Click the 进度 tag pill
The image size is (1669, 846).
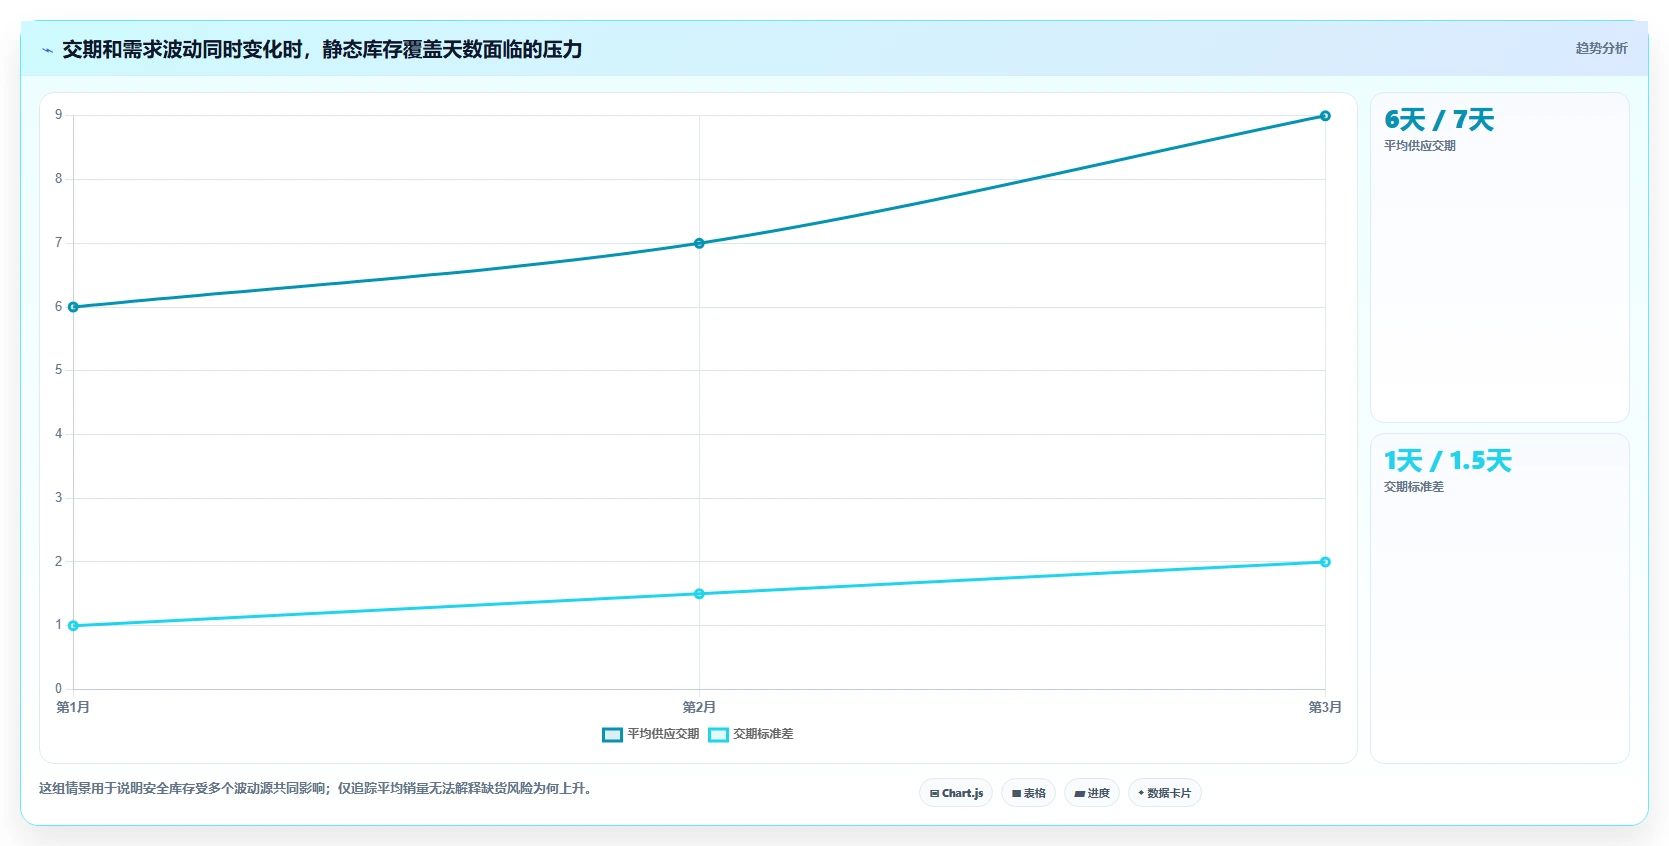point(1092,793)
